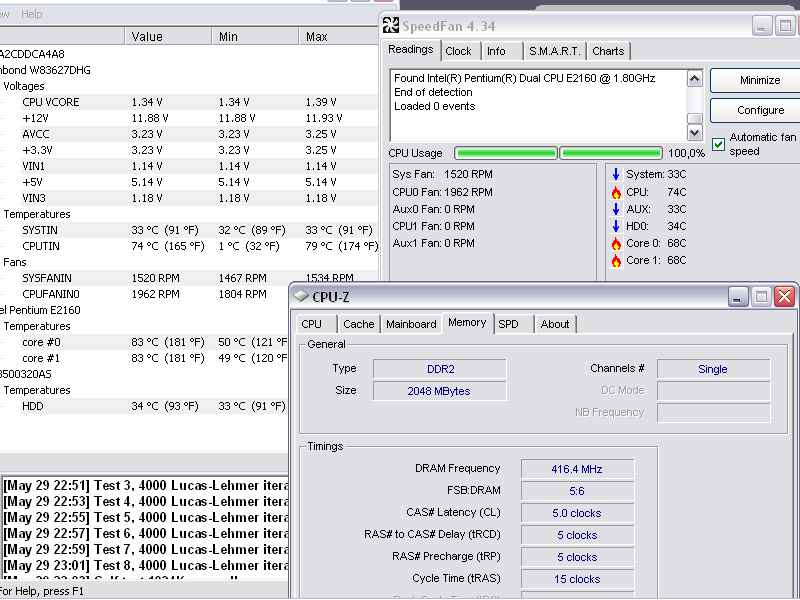
Task: Click the Max column header
Action: pyautogui.click(x=338, y=37)
